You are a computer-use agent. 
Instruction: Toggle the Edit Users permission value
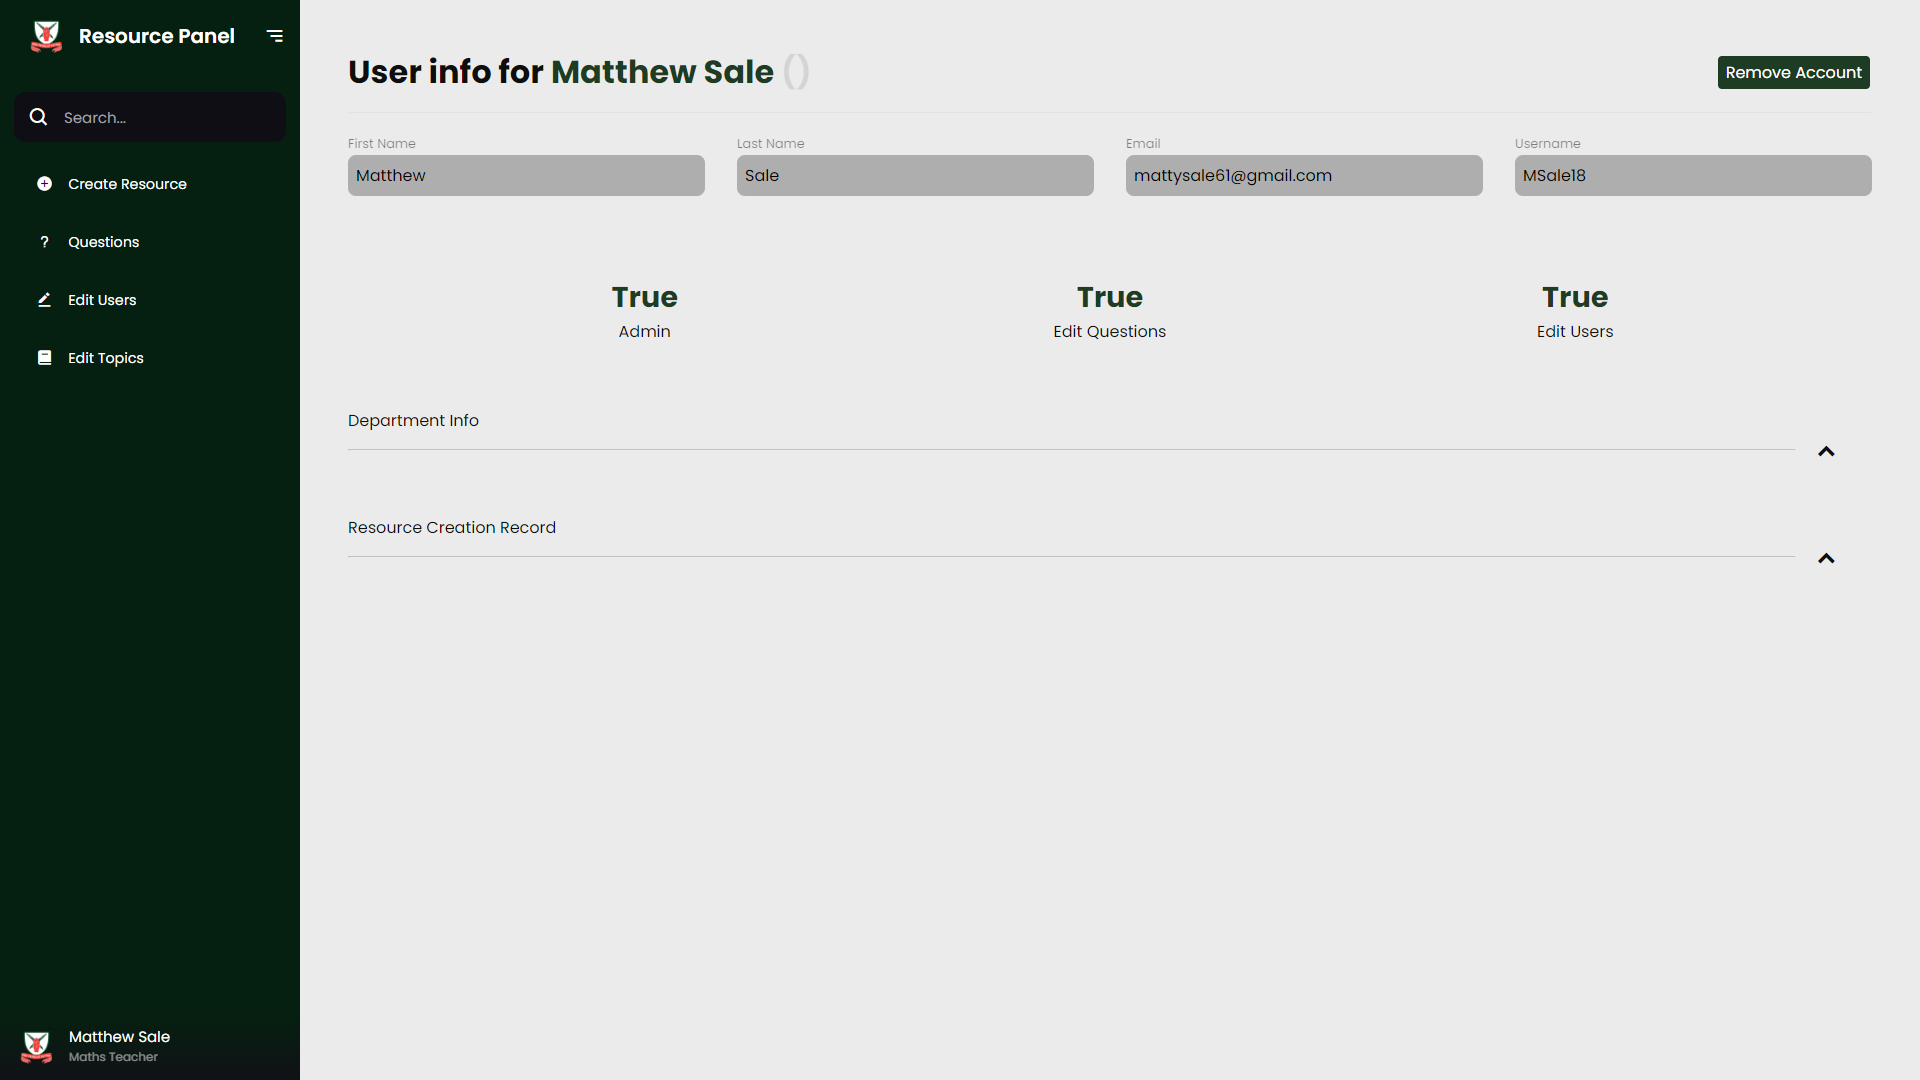1574,297
